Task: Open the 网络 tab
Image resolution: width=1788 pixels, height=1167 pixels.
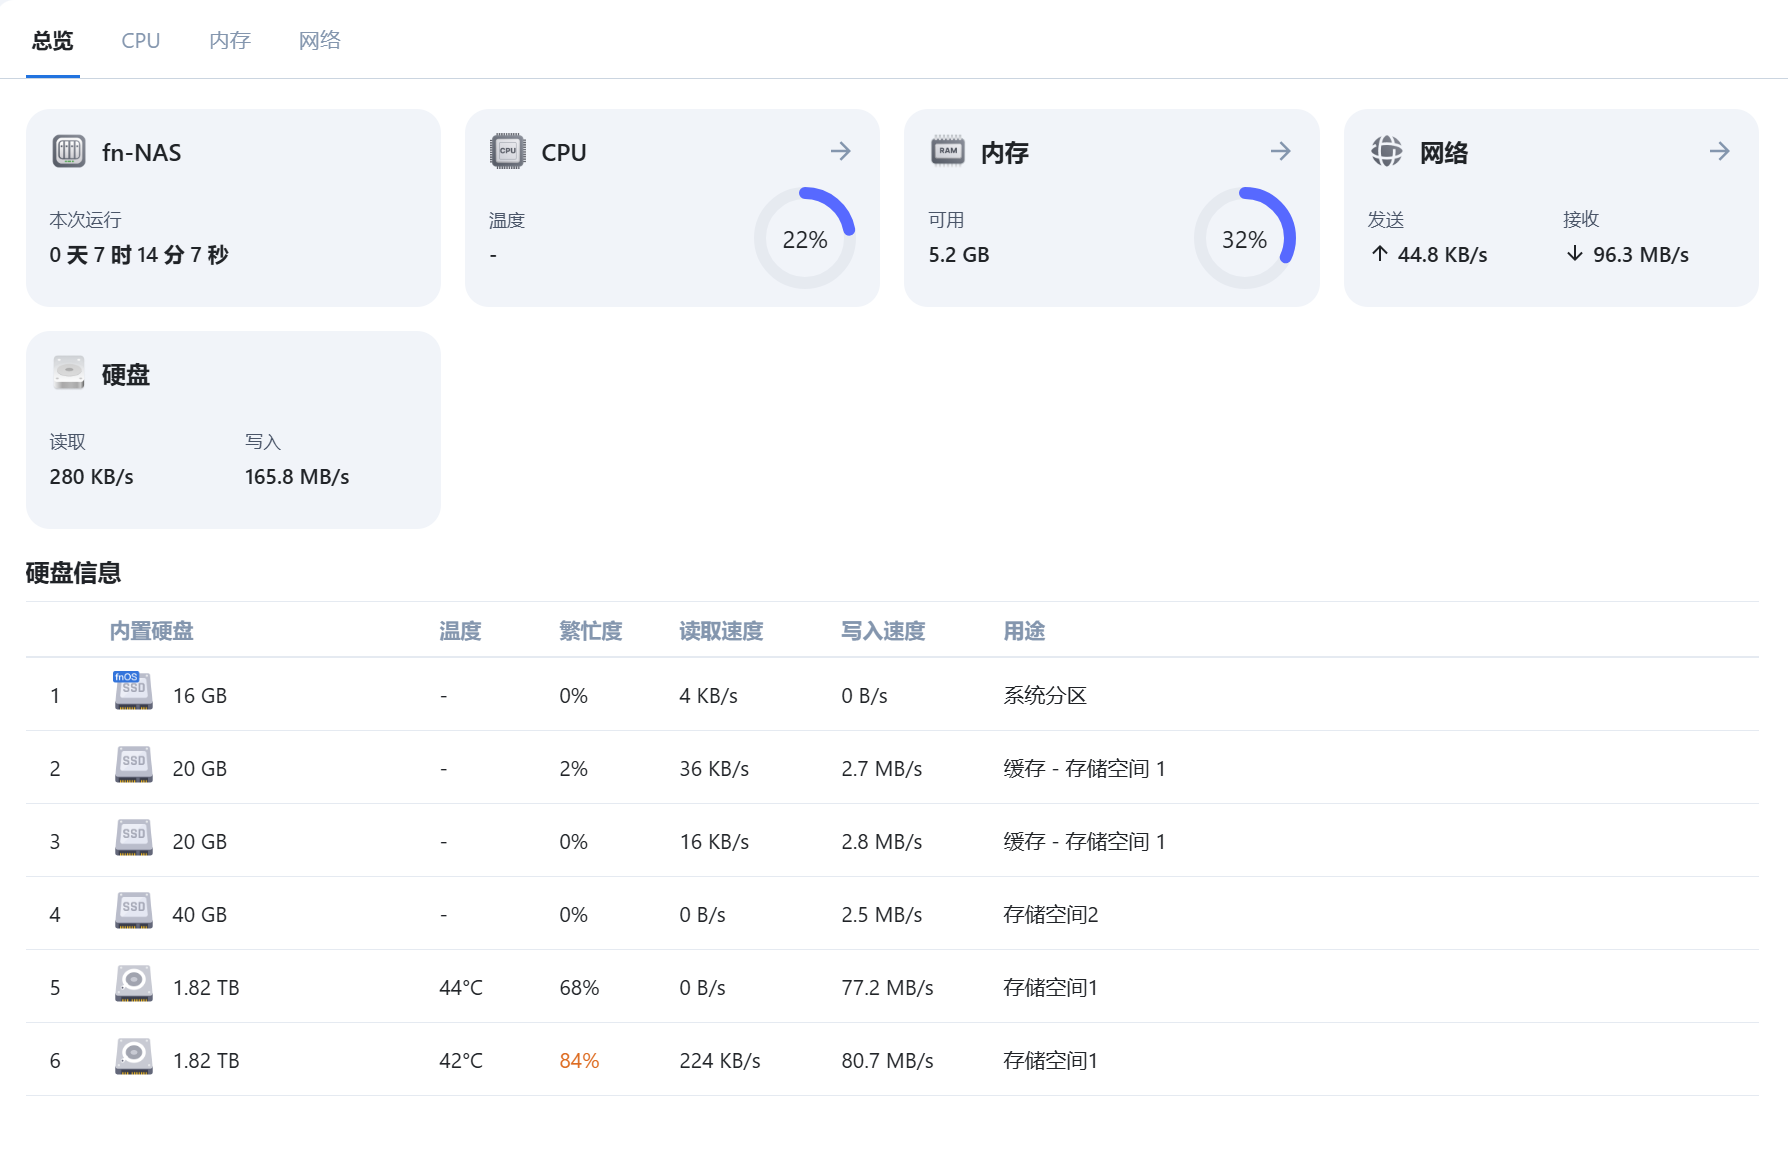Action: click(x=319, y=40)
